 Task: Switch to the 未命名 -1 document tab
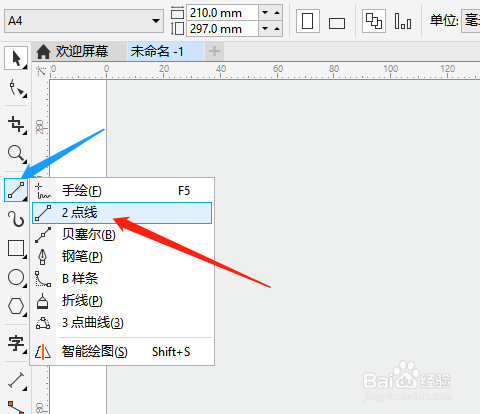point(166,52)
